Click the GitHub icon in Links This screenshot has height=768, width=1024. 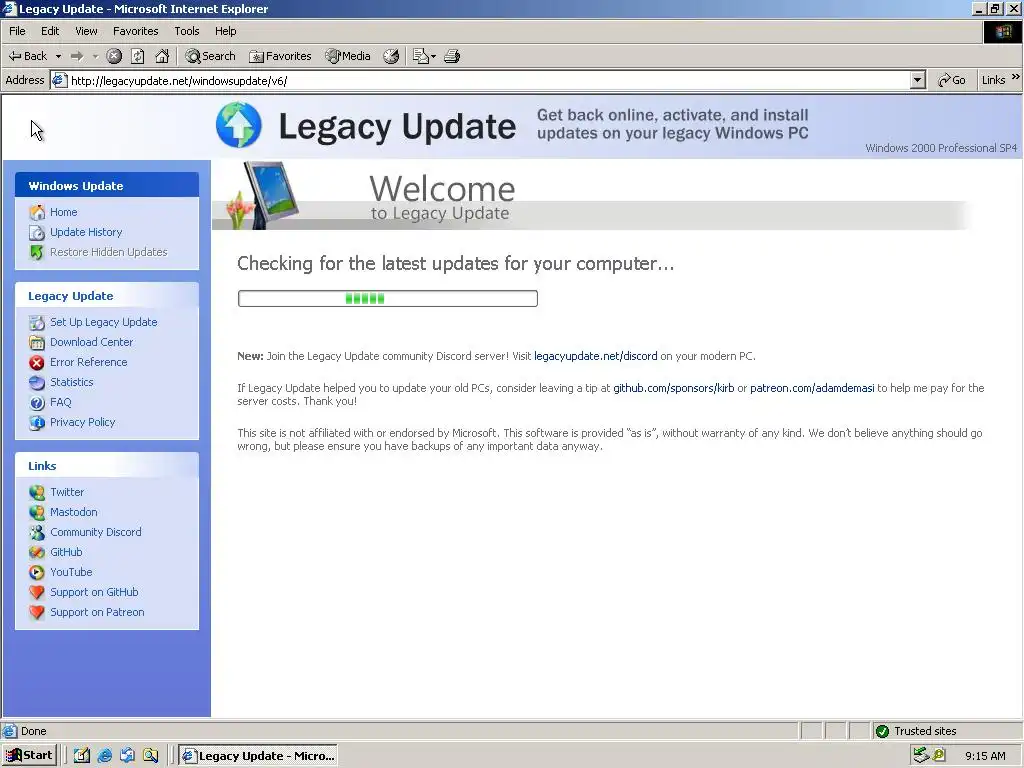point(37,552)
